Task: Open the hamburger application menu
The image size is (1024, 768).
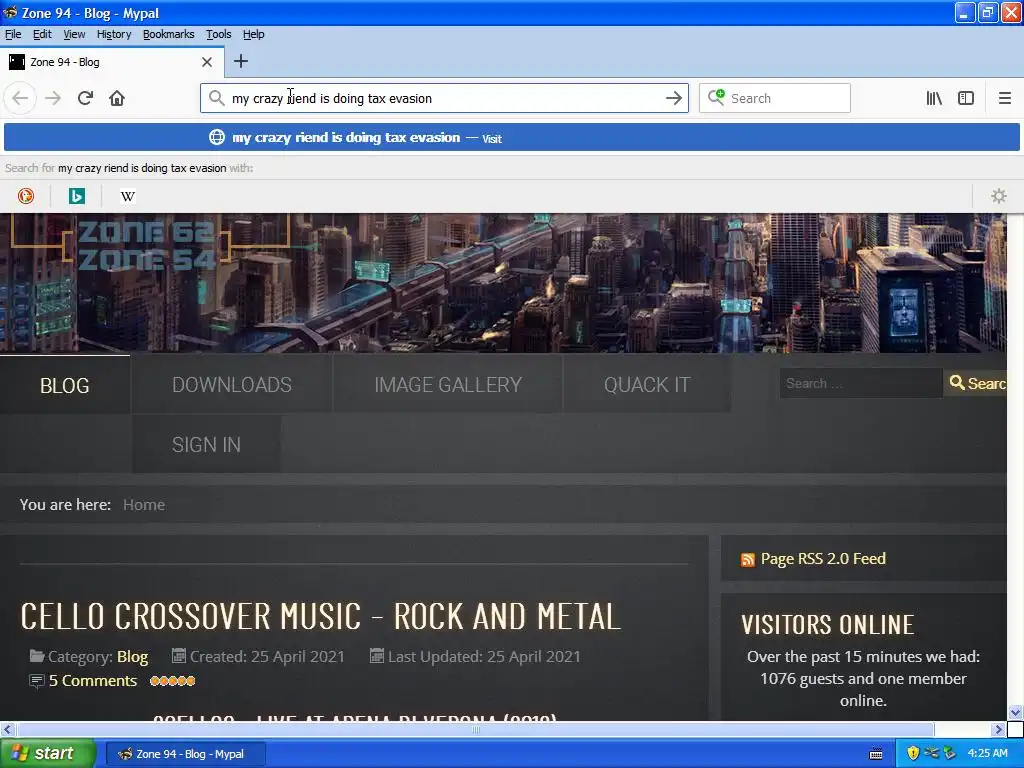Action: [x=1004, y=99]
